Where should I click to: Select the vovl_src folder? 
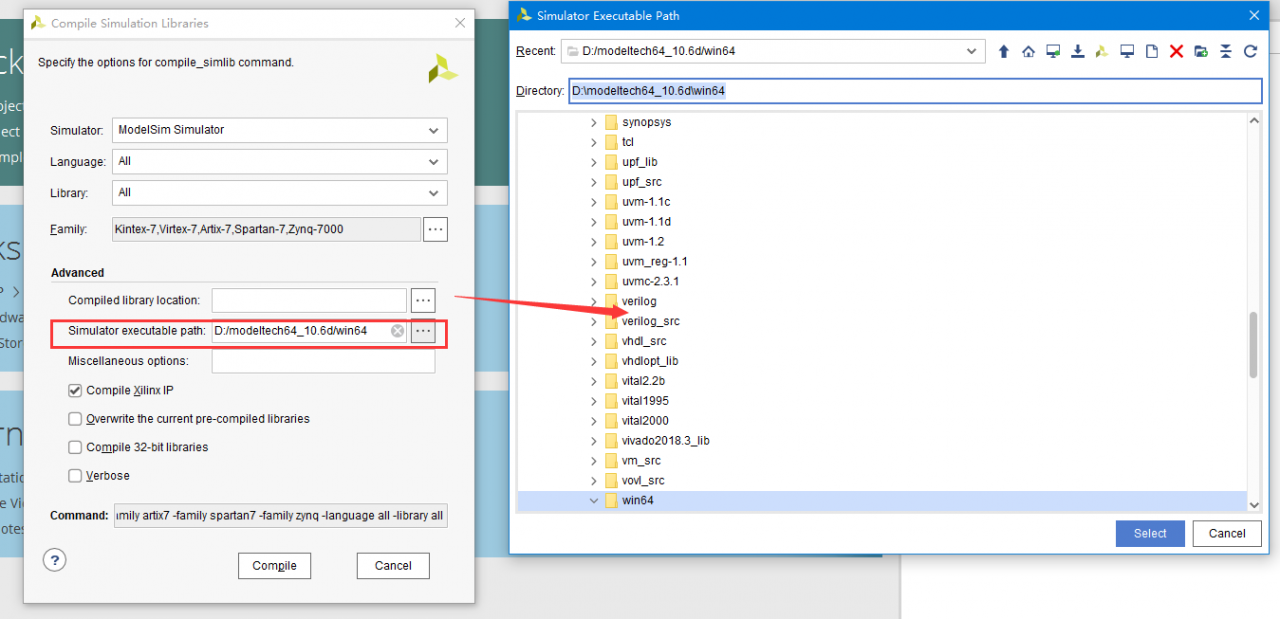tap(643, 481)
